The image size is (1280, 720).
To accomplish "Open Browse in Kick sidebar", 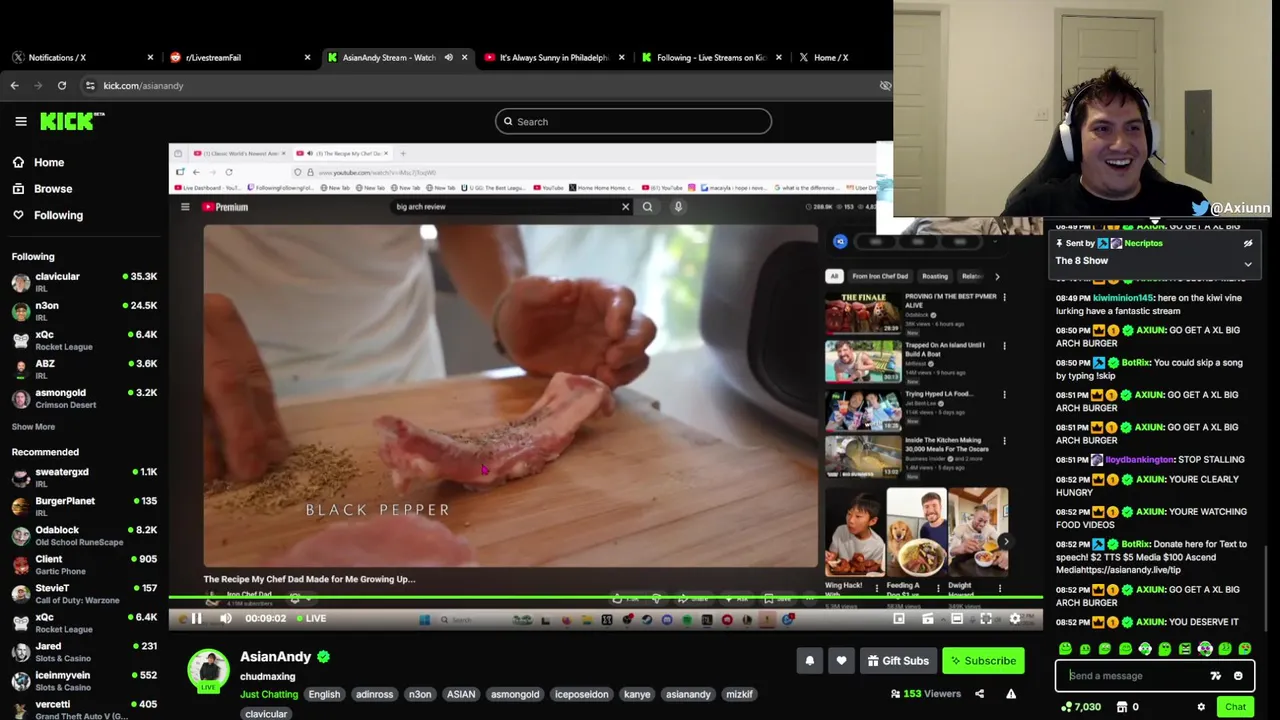I will pos(42,188).
